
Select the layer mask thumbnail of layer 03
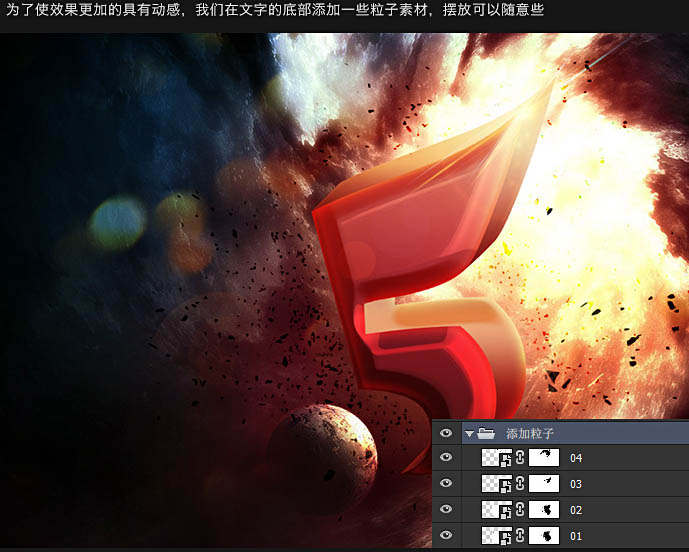544,483
